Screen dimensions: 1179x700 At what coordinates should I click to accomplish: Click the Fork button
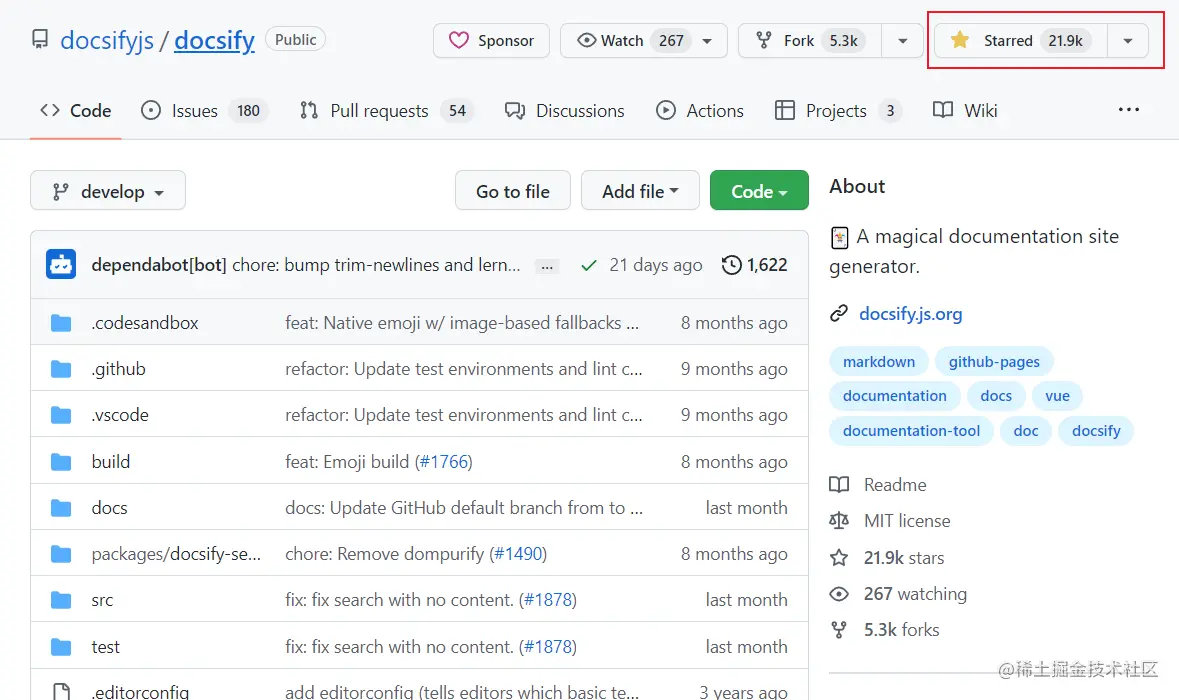[810, 41]
